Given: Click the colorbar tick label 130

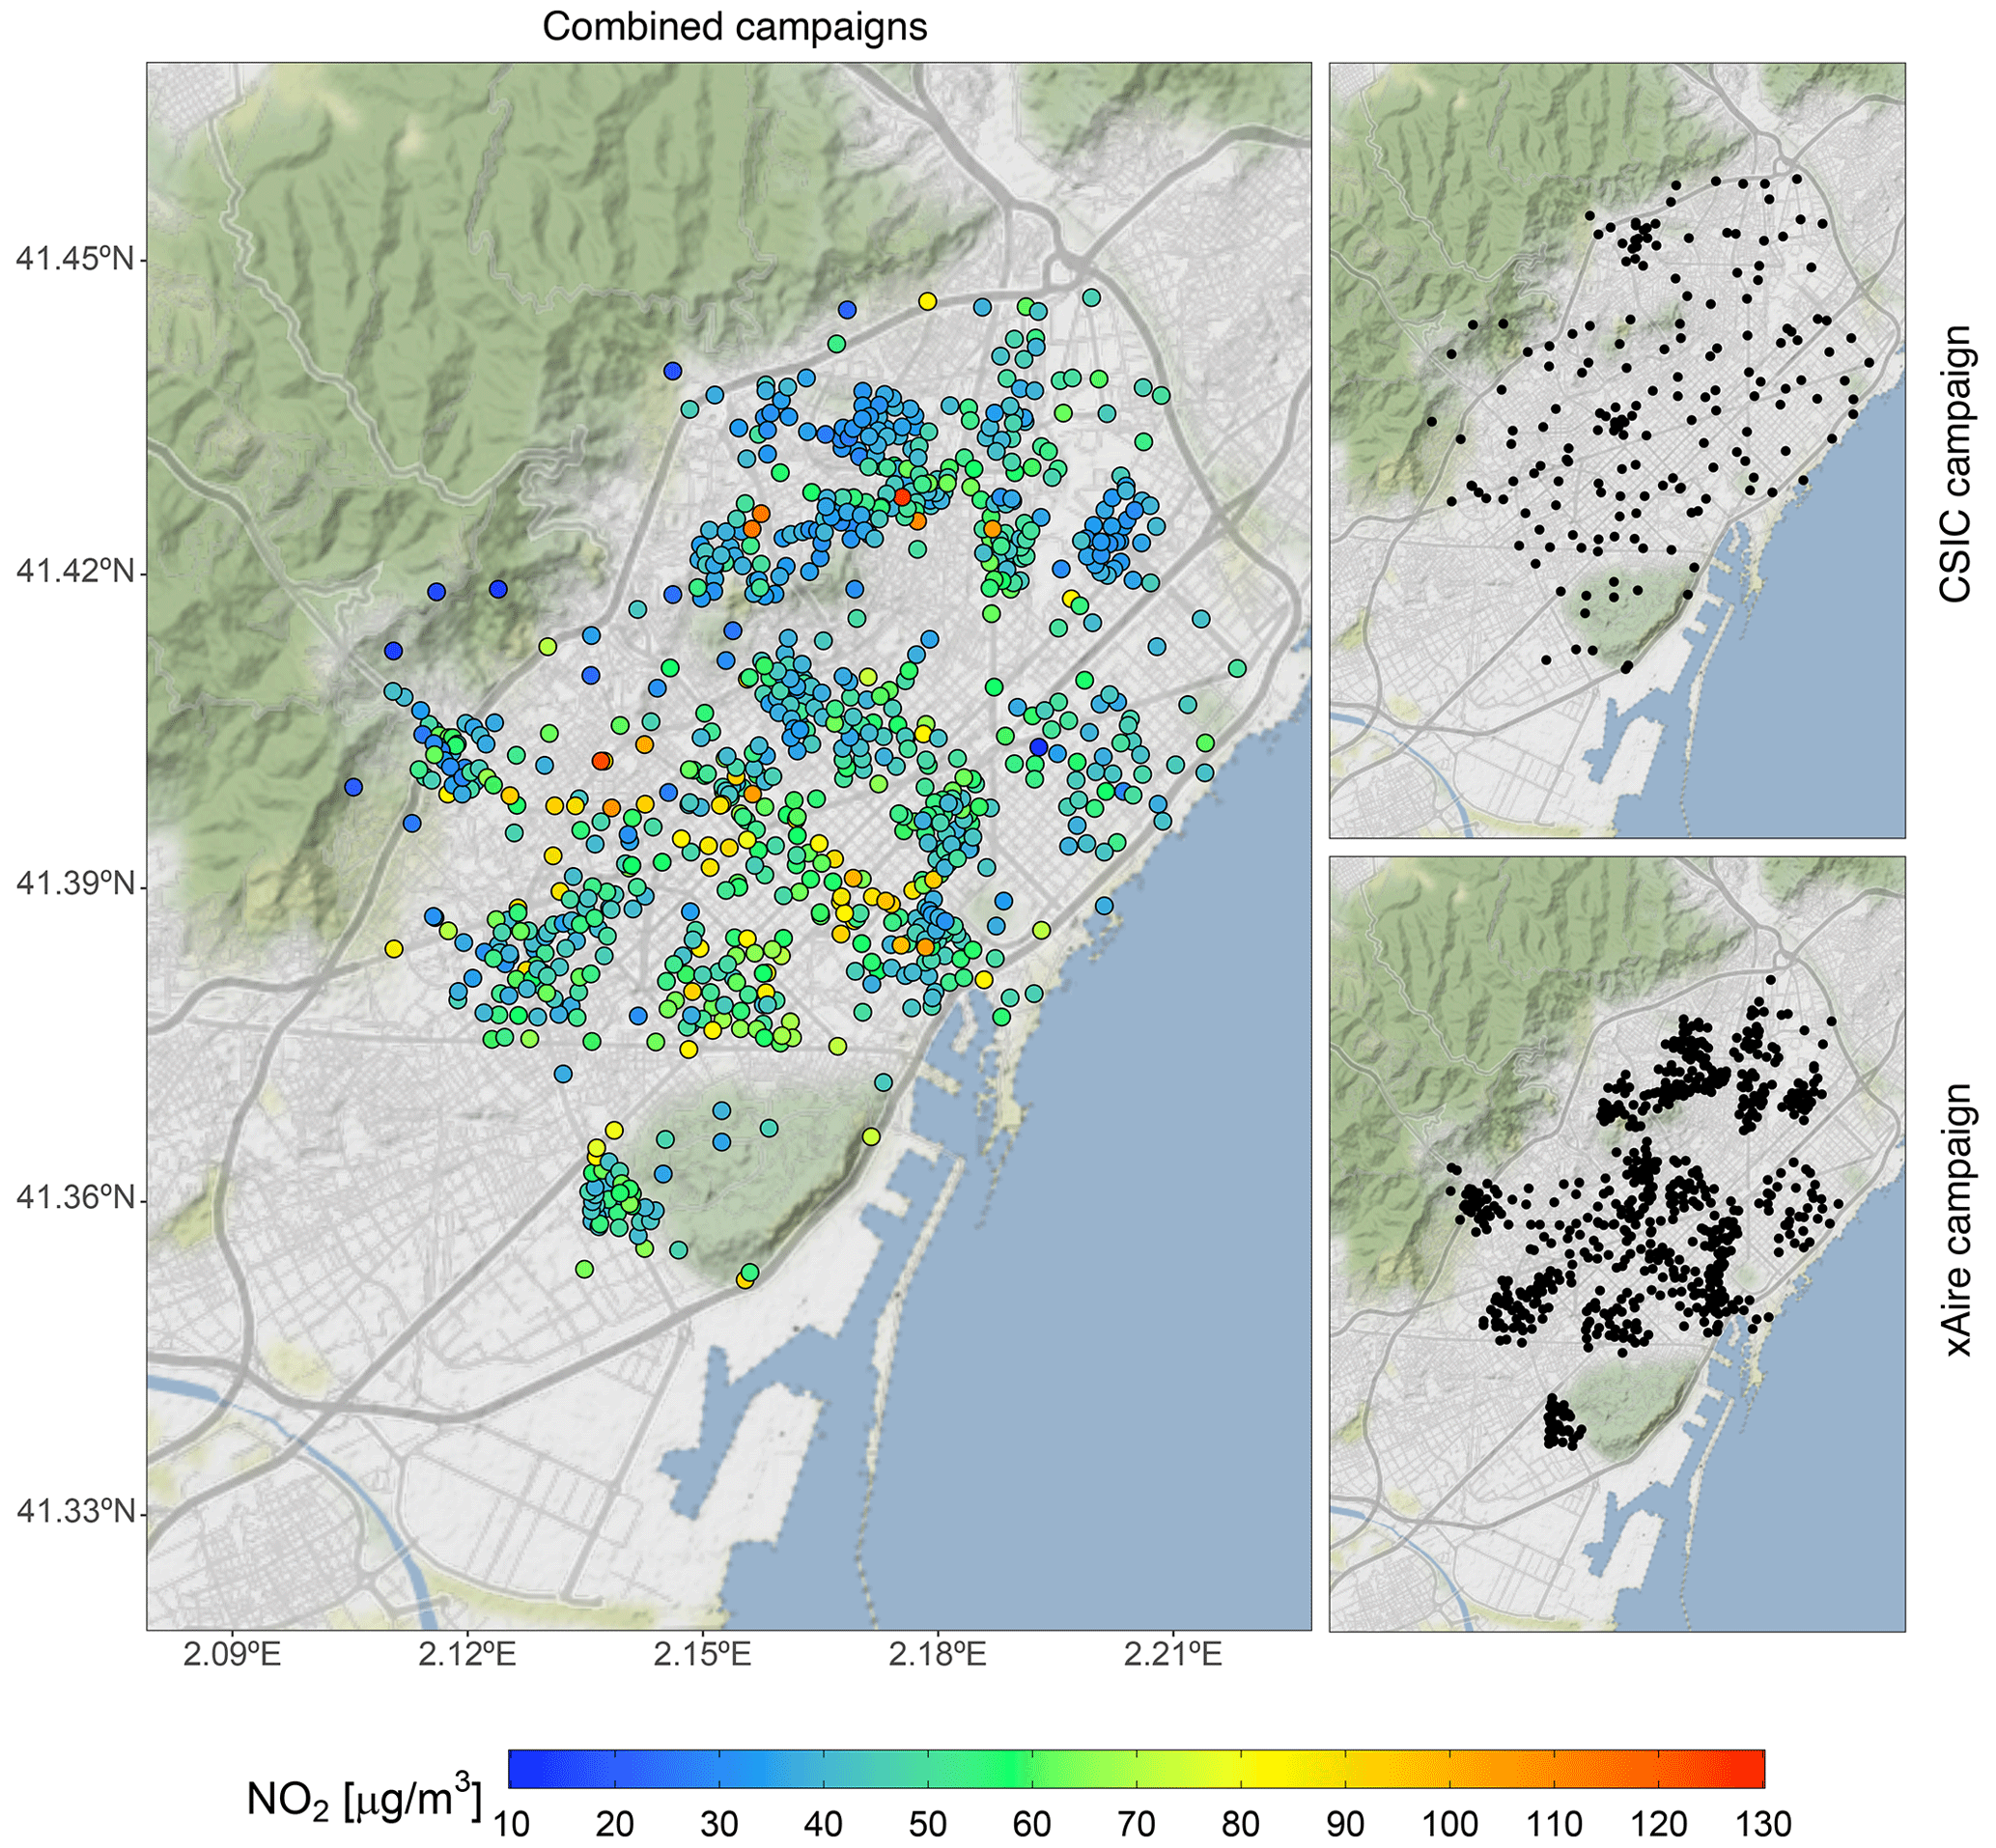Looking at the screenshot, I should coord(1764,1824).
